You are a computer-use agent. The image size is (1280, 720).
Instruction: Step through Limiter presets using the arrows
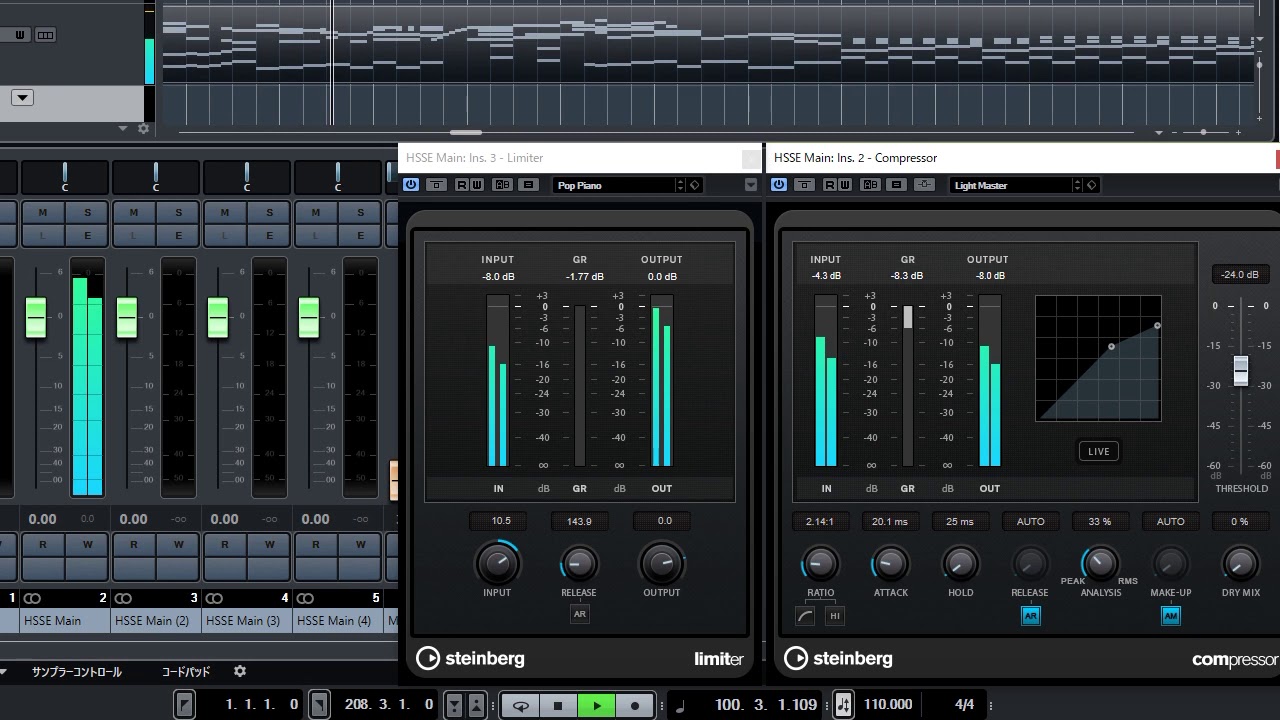point(681,185)
